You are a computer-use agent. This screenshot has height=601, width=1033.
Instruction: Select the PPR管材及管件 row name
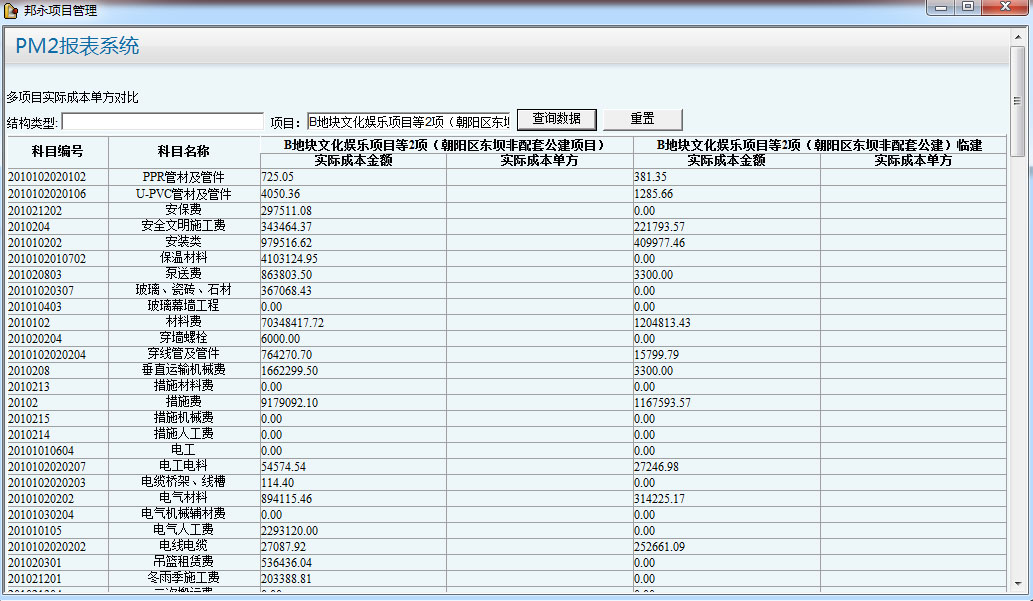click(x=183, y=177)
